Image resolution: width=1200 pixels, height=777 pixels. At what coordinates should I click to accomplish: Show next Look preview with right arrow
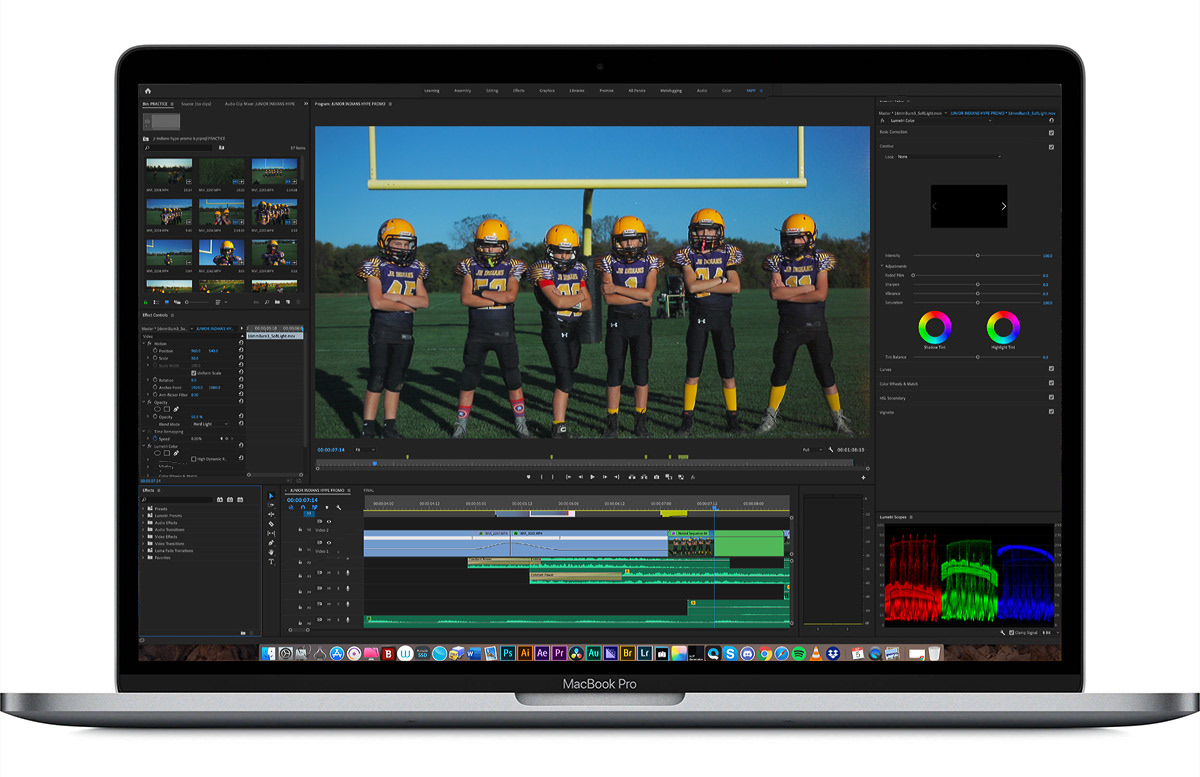click(x=1004, y=206)
